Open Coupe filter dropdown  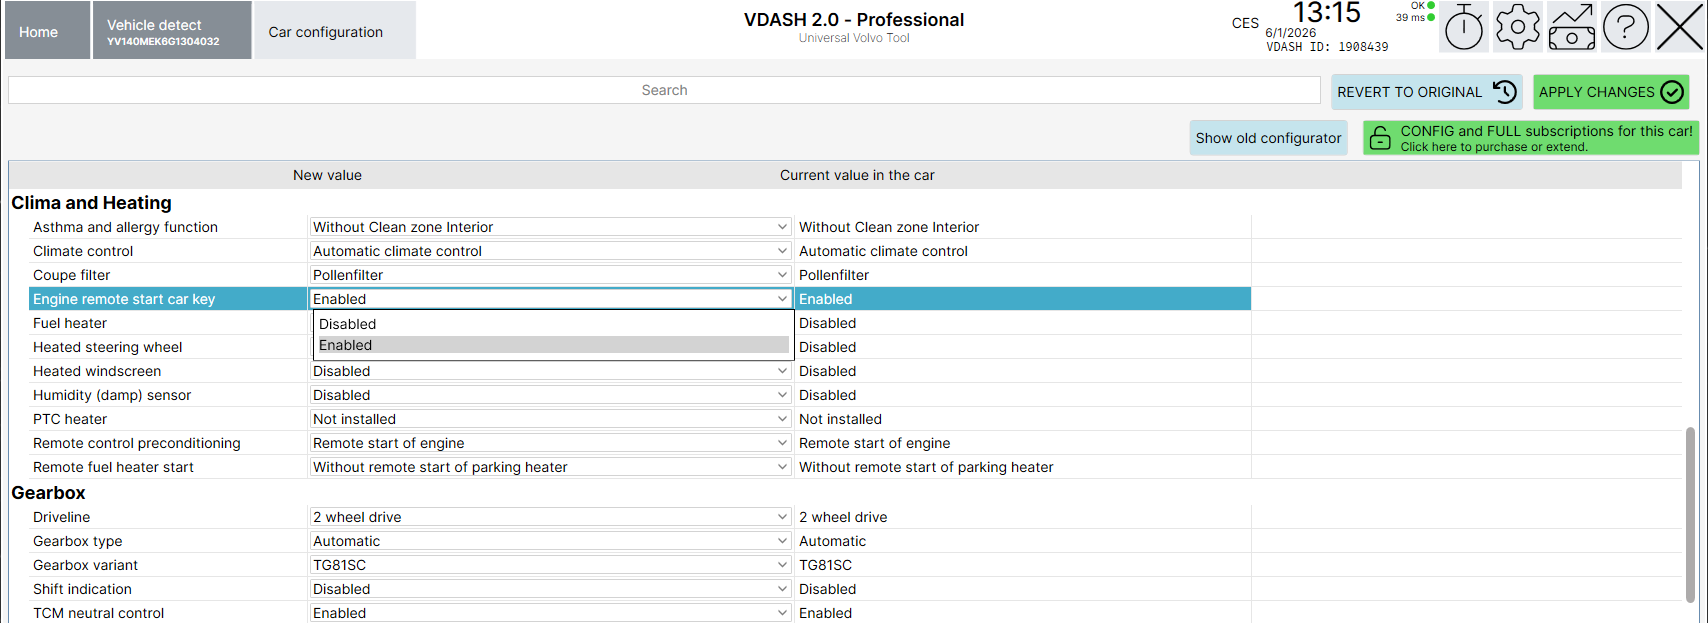click(550, 275)
